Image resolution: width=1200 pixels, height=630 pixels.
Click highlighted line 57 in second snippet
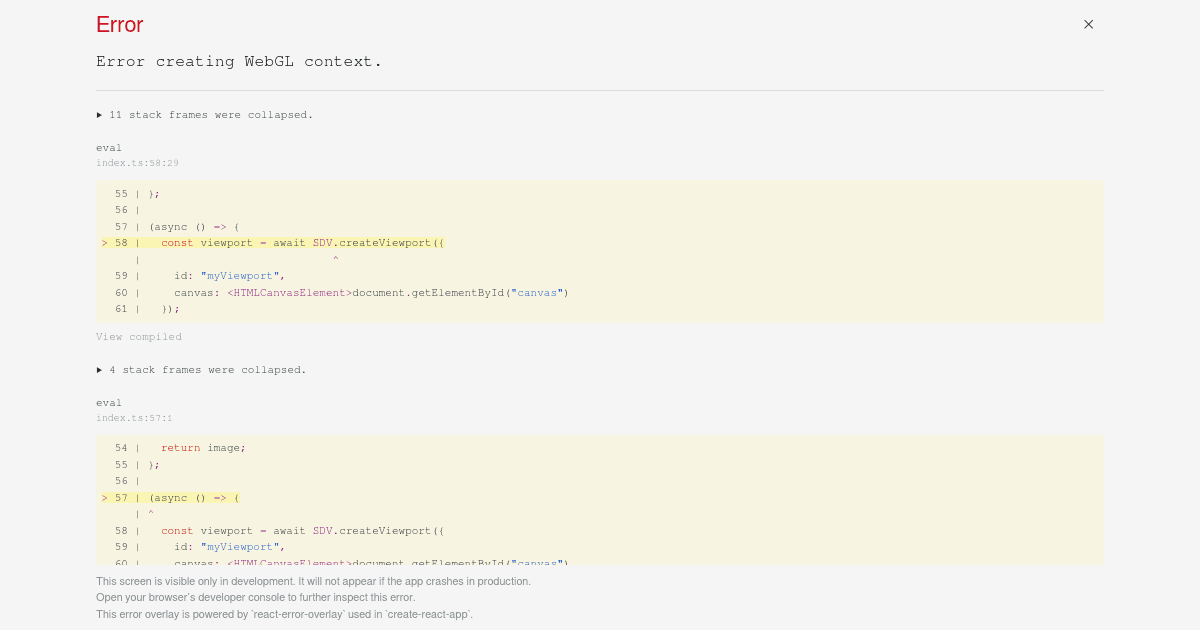tap(170, 498)
